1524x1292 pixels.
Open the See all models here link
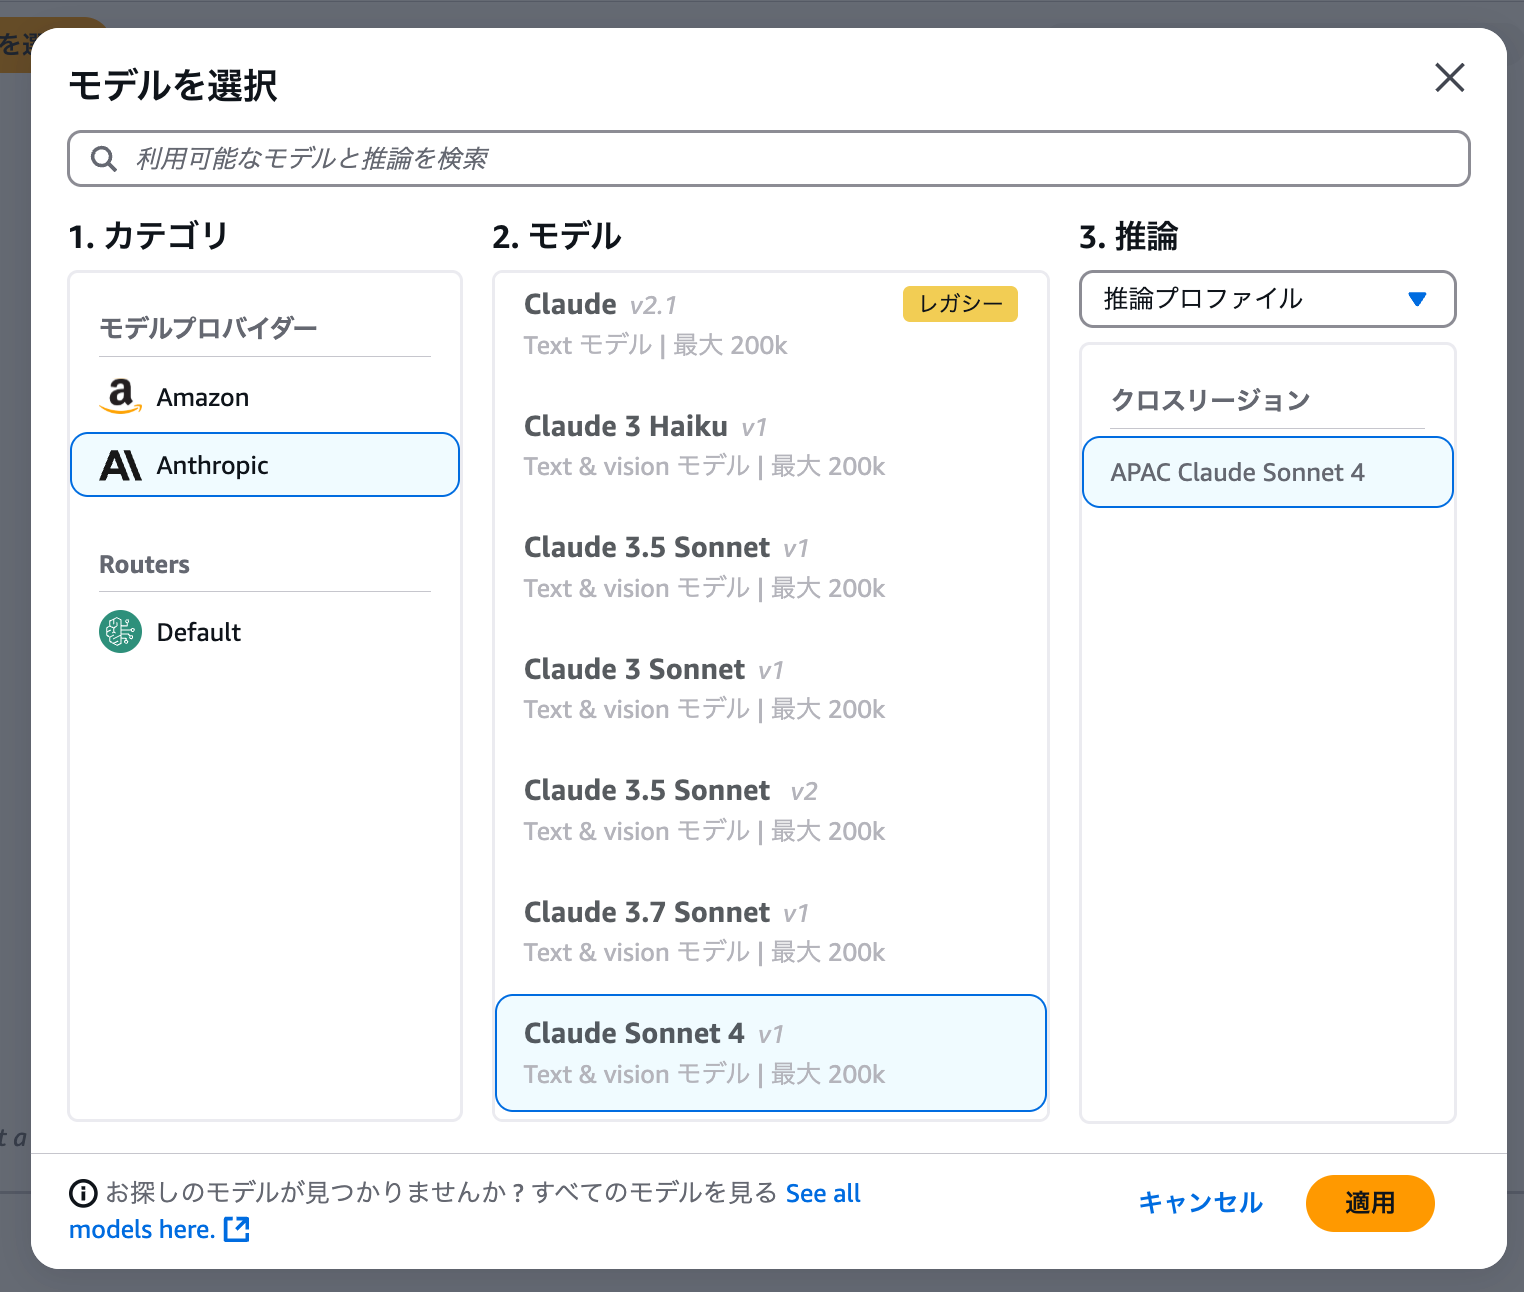point(465,1211)
